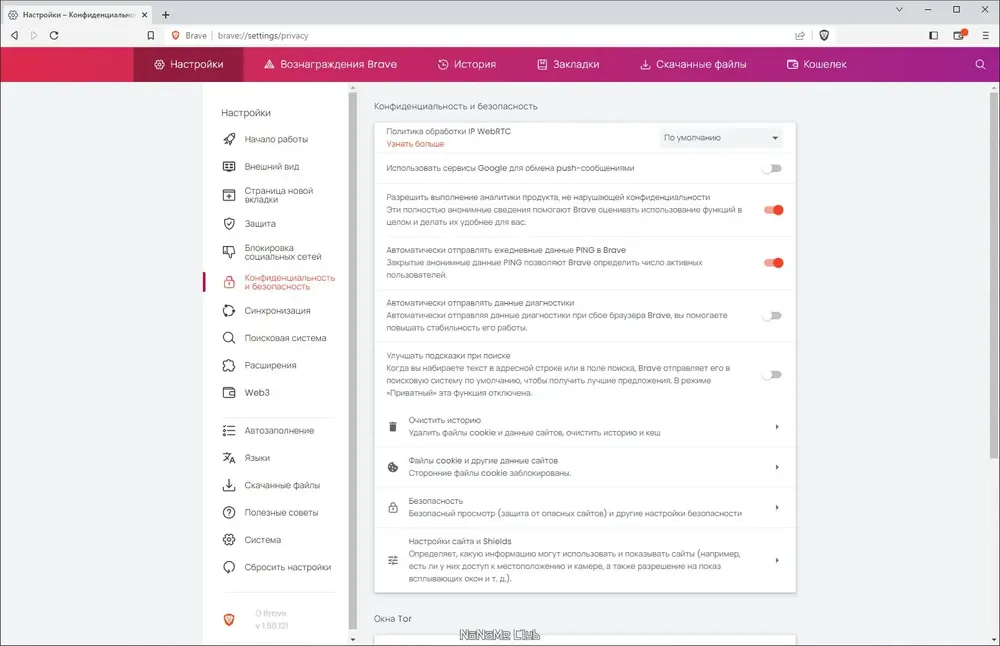Toggle the sidebar panel icon

[934, 36]
